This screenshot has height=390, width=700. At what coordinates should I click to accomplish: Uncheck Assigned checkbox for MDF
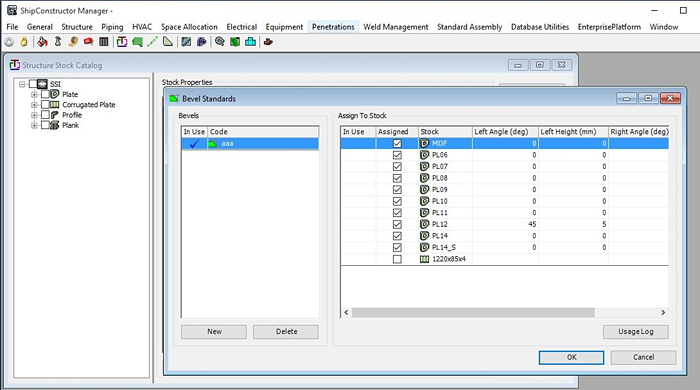coord(397,144)
